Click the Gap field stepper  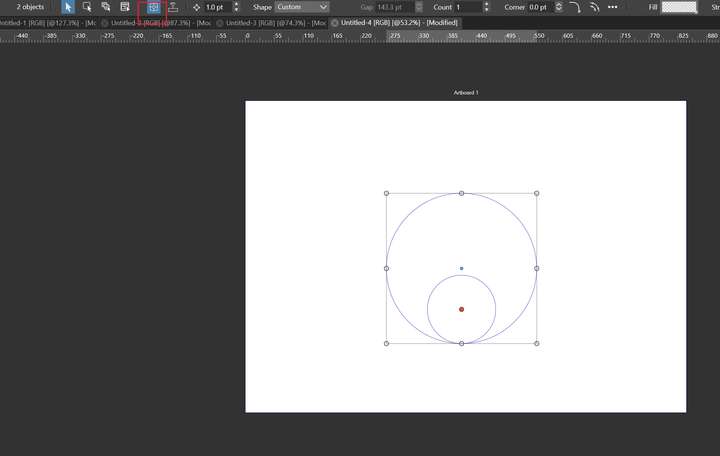419,7
